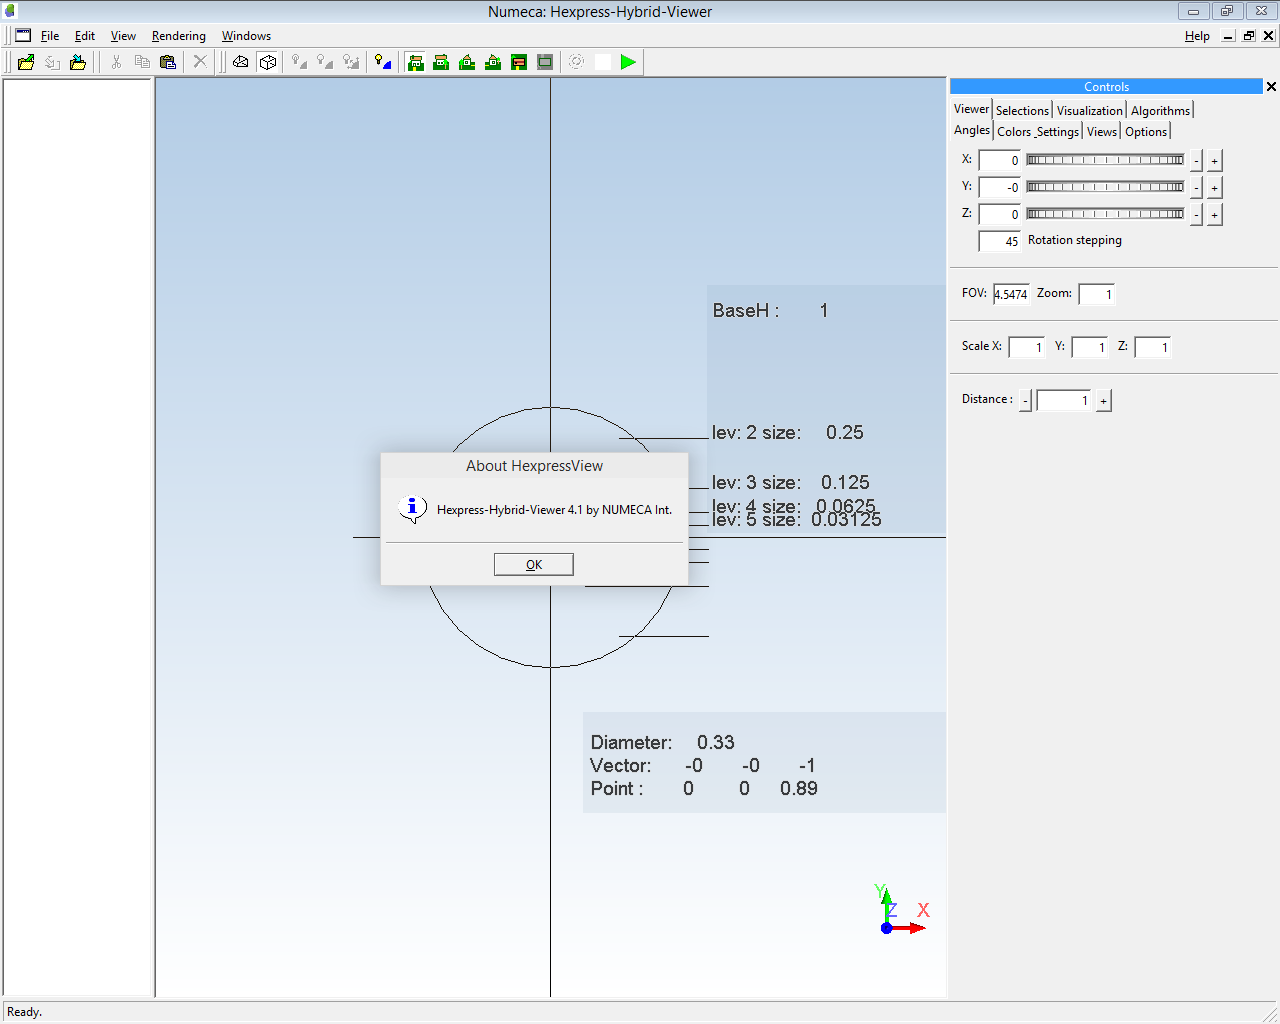
Task: Click the Scale Y input field
Action: 1089,347
